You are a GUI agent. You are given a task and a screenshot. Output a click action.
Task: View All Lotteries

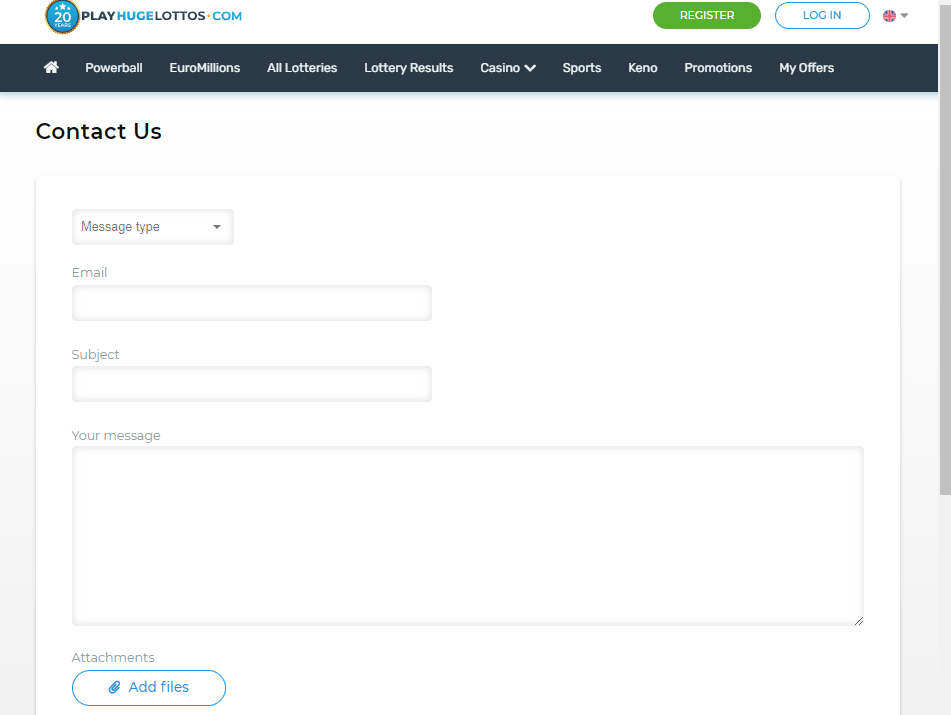pyautogui.click(x=302, y=68)
